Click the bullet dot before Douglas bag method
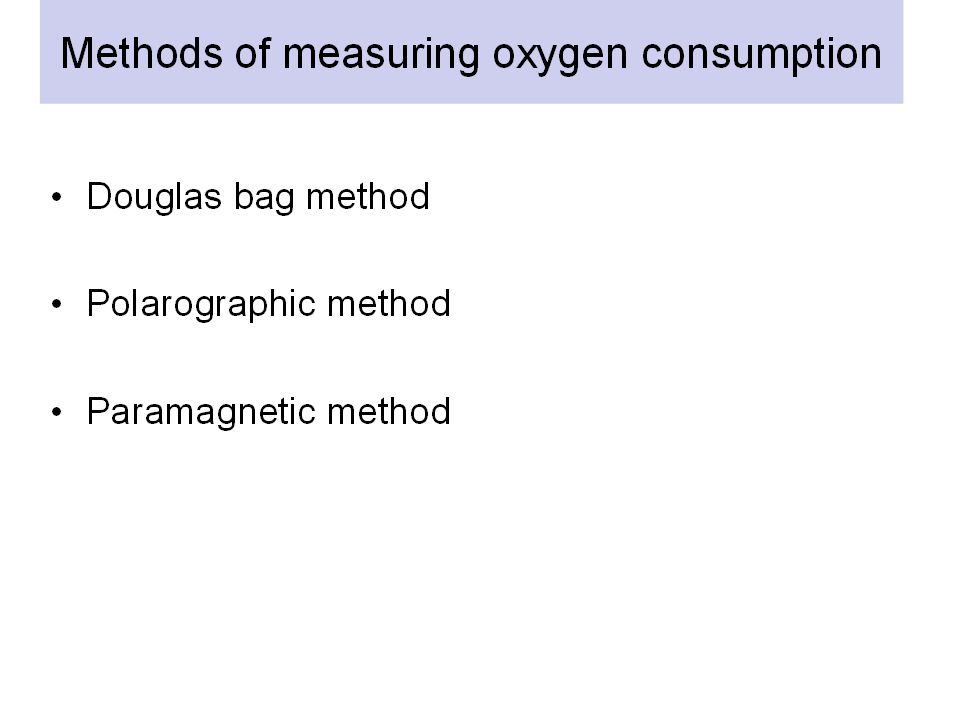Screen dimensions: 960x720 [x=57, y=197]
